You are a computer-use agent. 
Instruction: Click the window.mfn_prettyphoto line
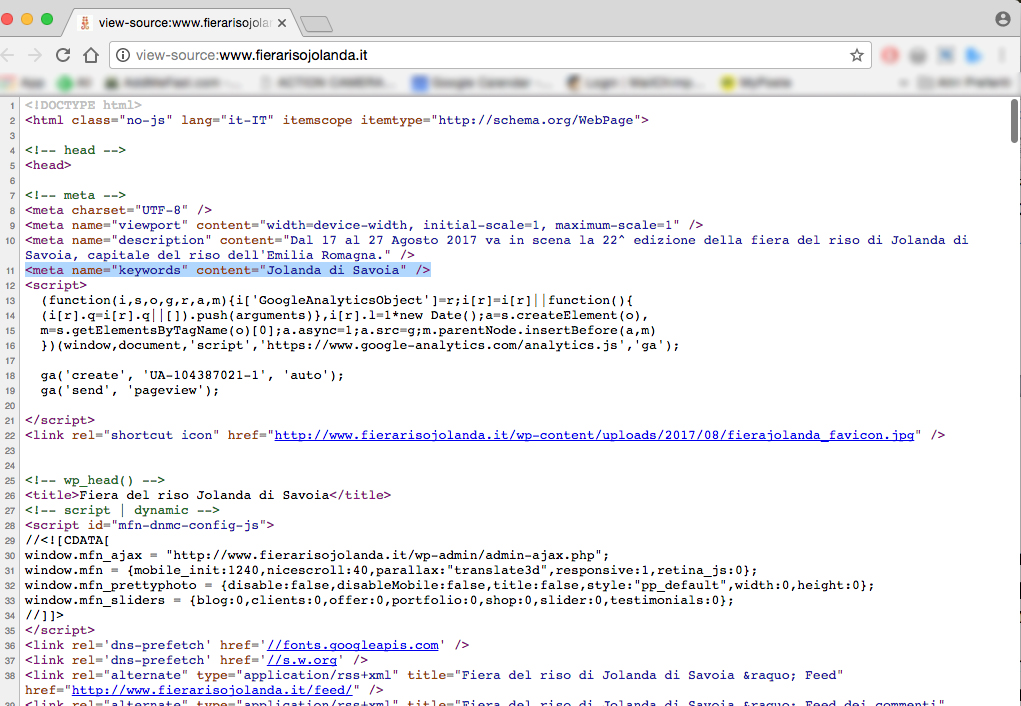click(x=450, y=585)
